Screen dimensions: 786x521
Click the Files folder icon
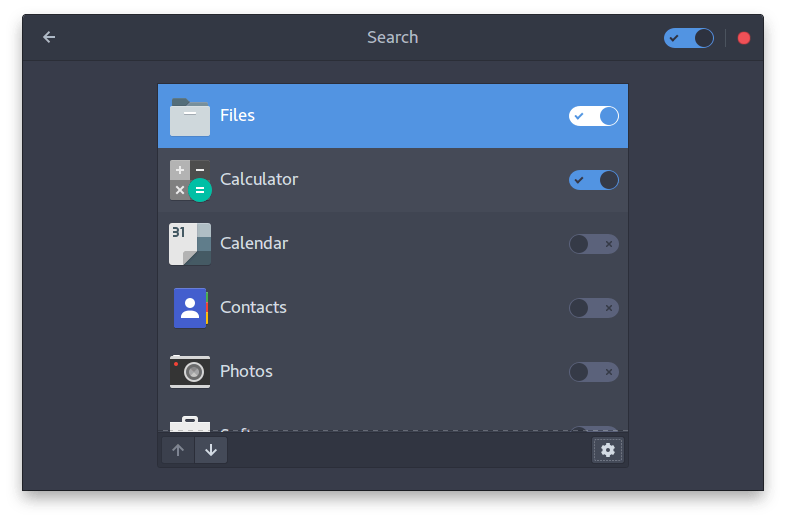[x=189, y=117]
